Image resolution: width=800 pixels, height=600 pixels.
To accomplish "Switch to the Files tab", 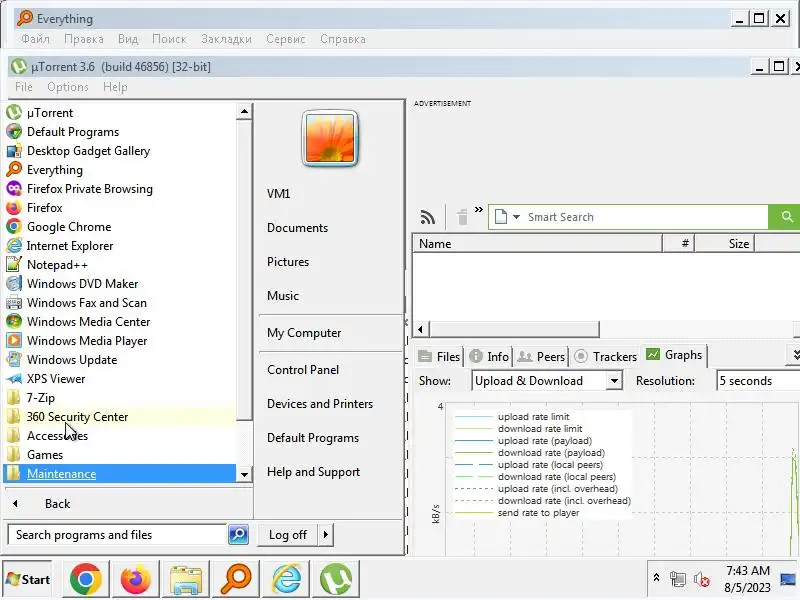I will (440, 356).
